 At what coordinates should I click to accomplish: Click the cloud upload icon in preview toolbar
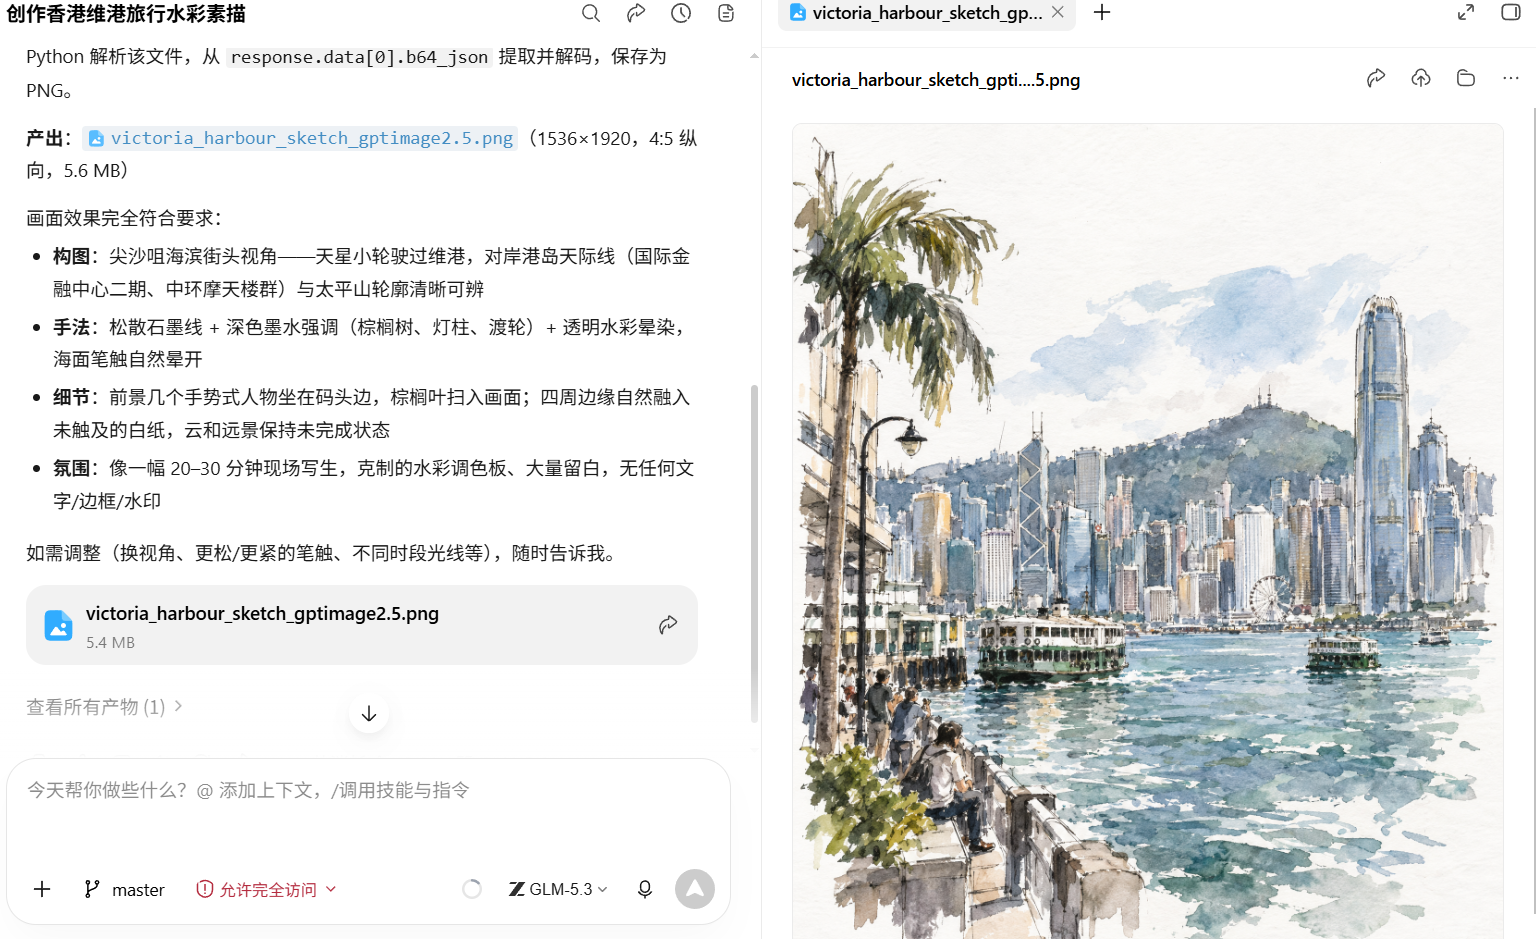[1421, 78]
